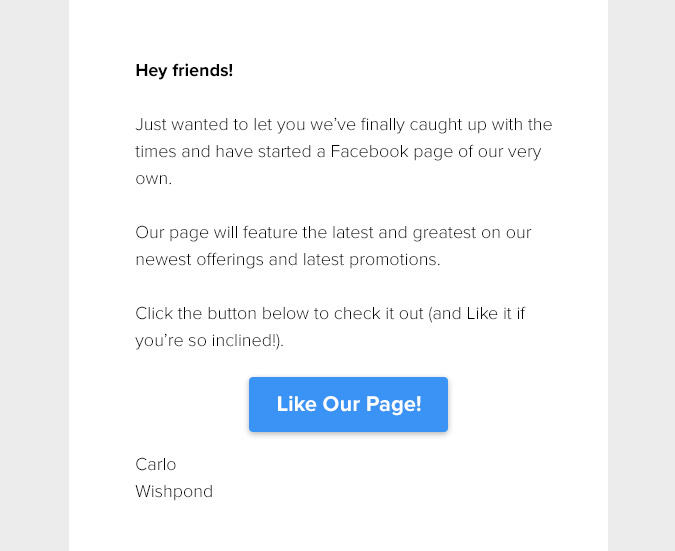This screenshot has height=551, width=675.
Task: Click the line starting Click the button below
Action: [x=330, y=313]
